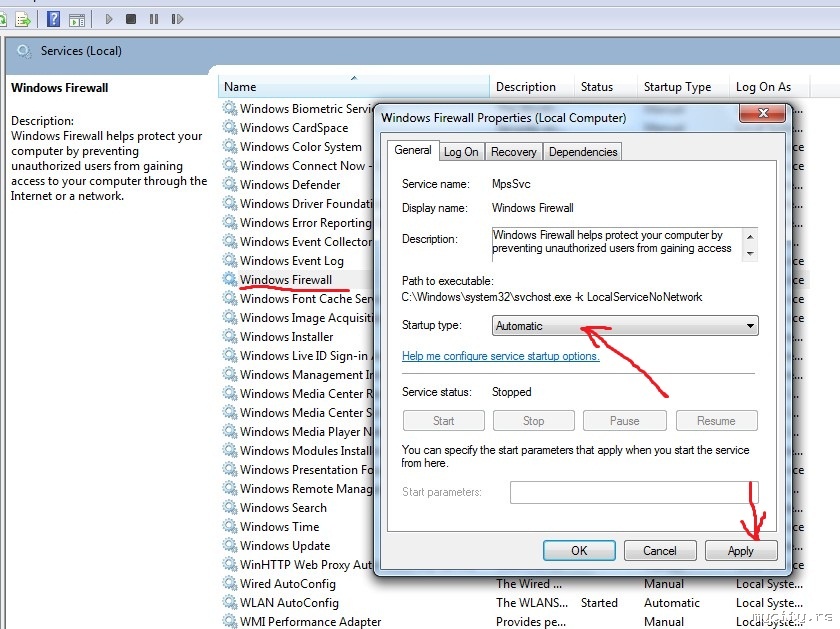Select the WMI Performance Adapter row

[x=514, y=621]
